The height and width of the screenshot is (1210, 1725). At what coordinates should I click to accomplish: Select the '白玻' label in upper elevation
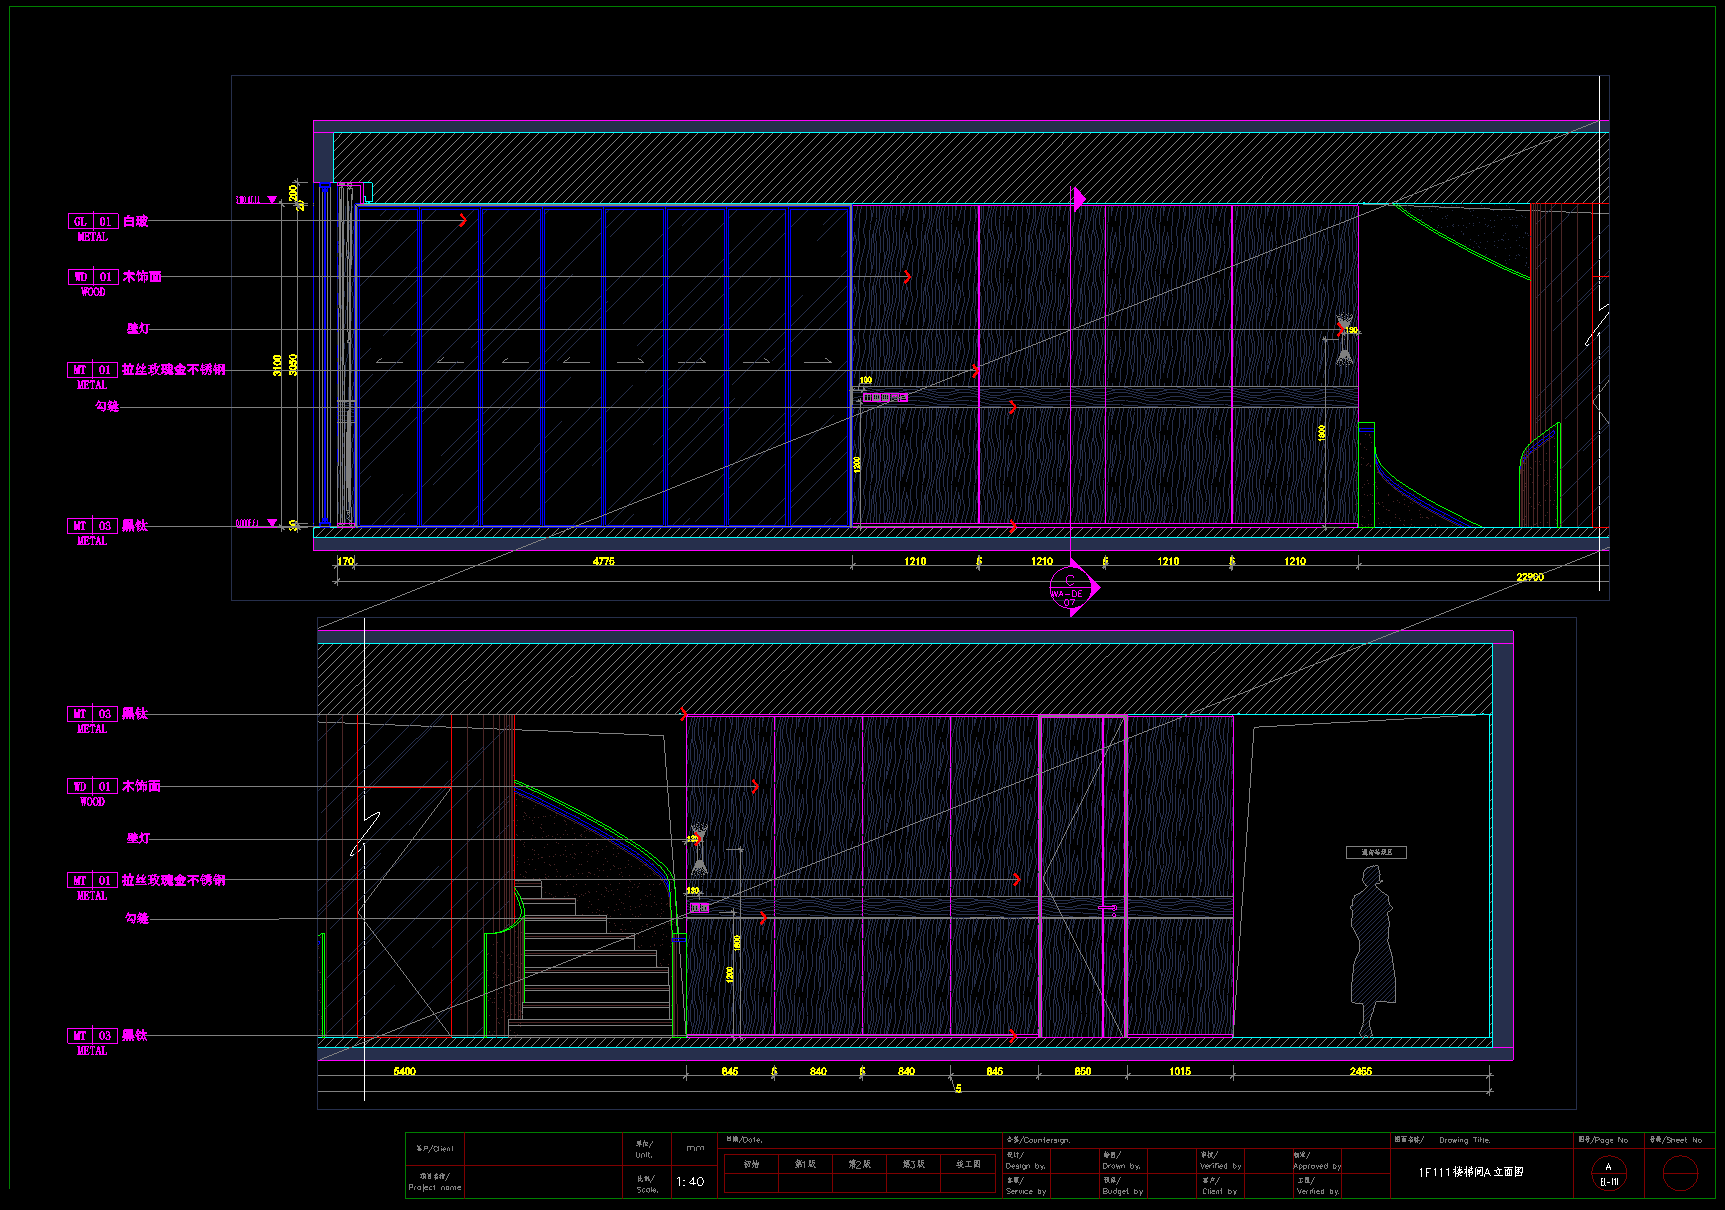[x=135, y=221]
